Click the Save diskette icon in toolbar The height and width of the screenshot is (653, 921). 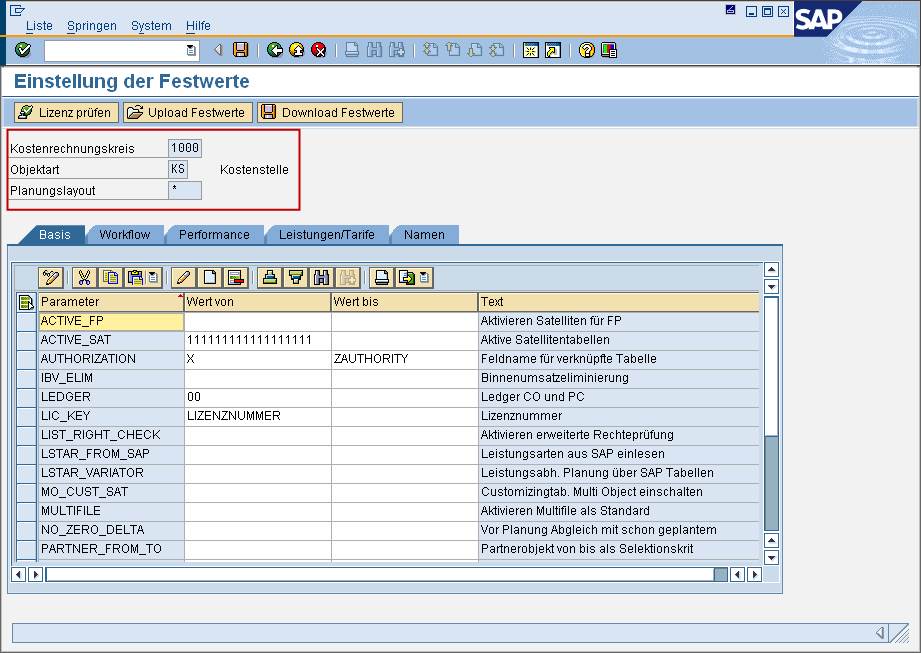pos(240,50)
